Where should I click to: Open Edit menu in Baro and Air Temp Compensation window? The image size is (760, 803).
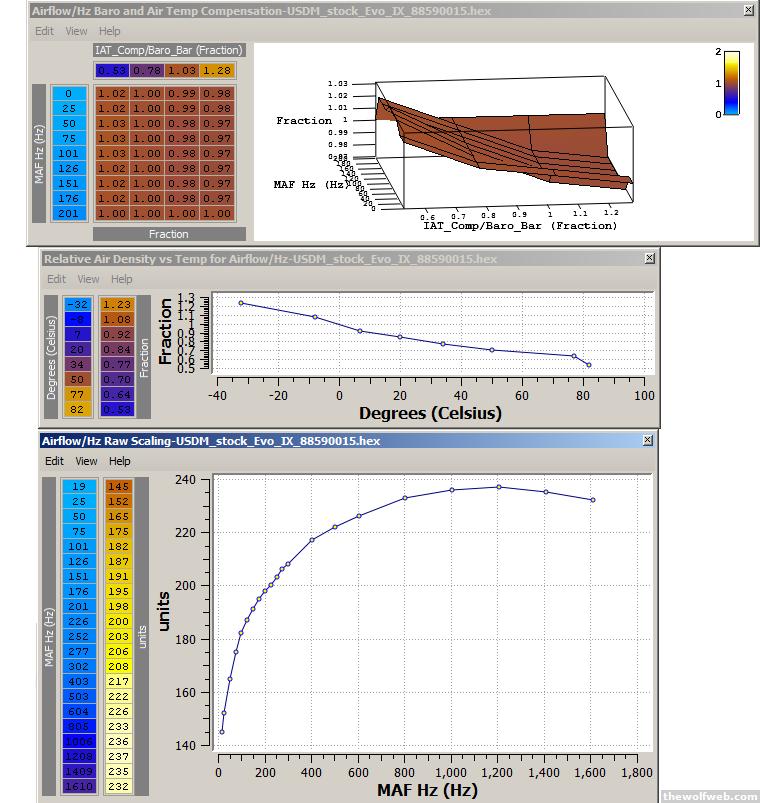coord(44,31)
